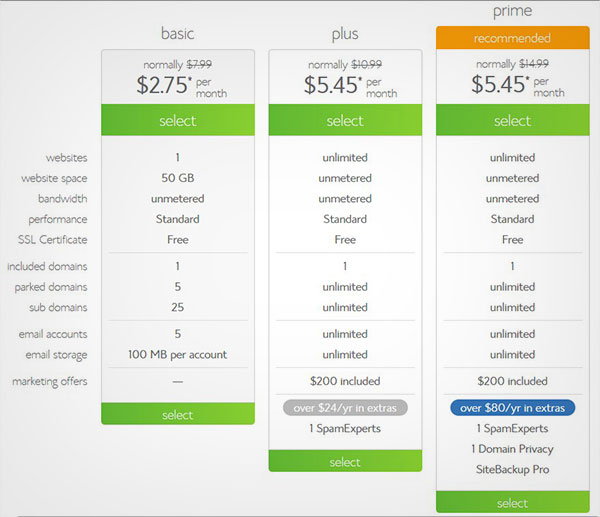This screenshot has width=600, height=517.
Task: Click bottom select button under plus plan
Action: (345, 461)
